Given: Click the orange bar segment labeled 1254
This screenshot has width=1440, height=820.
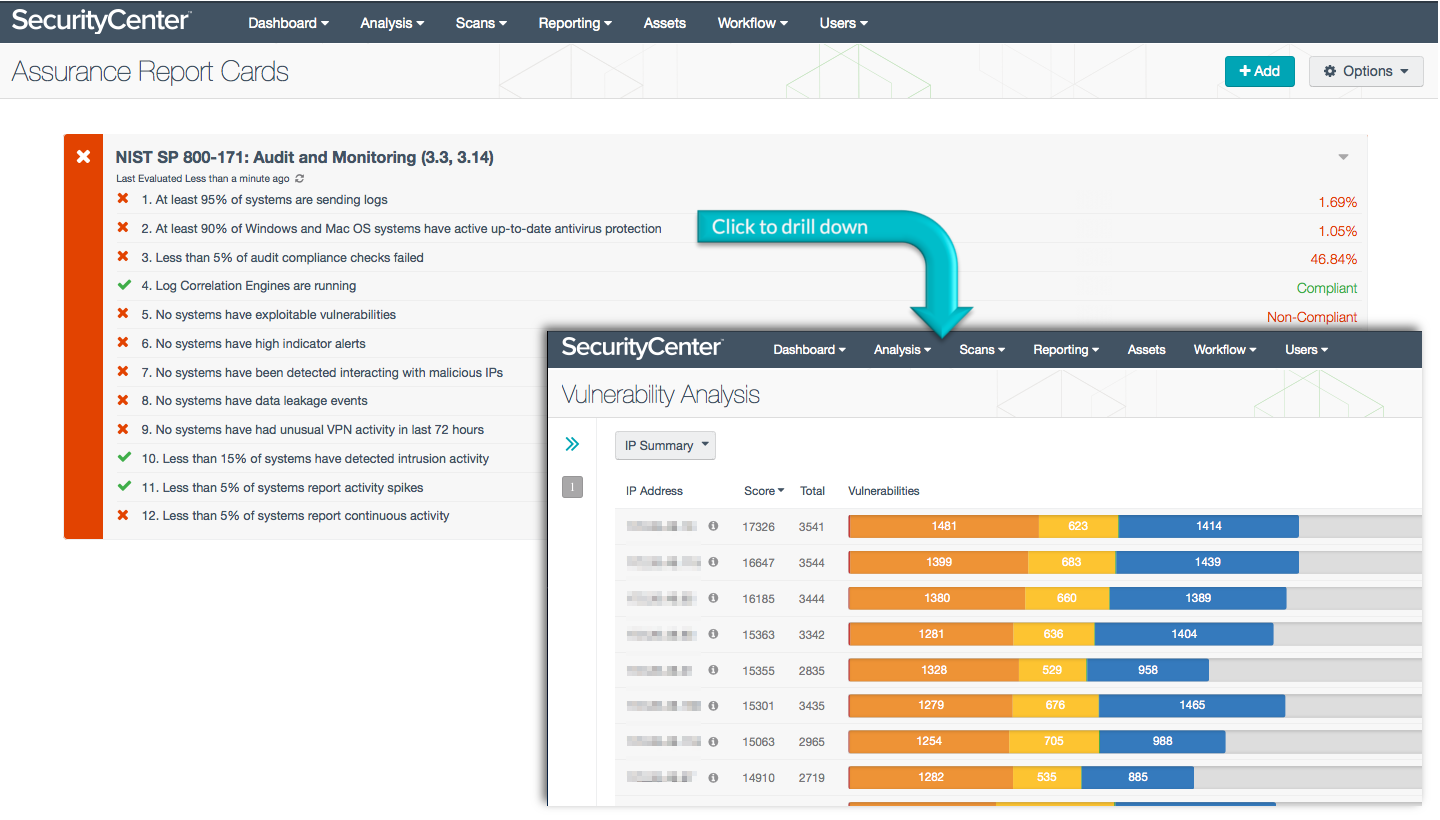Looking at the screenshot, I should point(929,741).
